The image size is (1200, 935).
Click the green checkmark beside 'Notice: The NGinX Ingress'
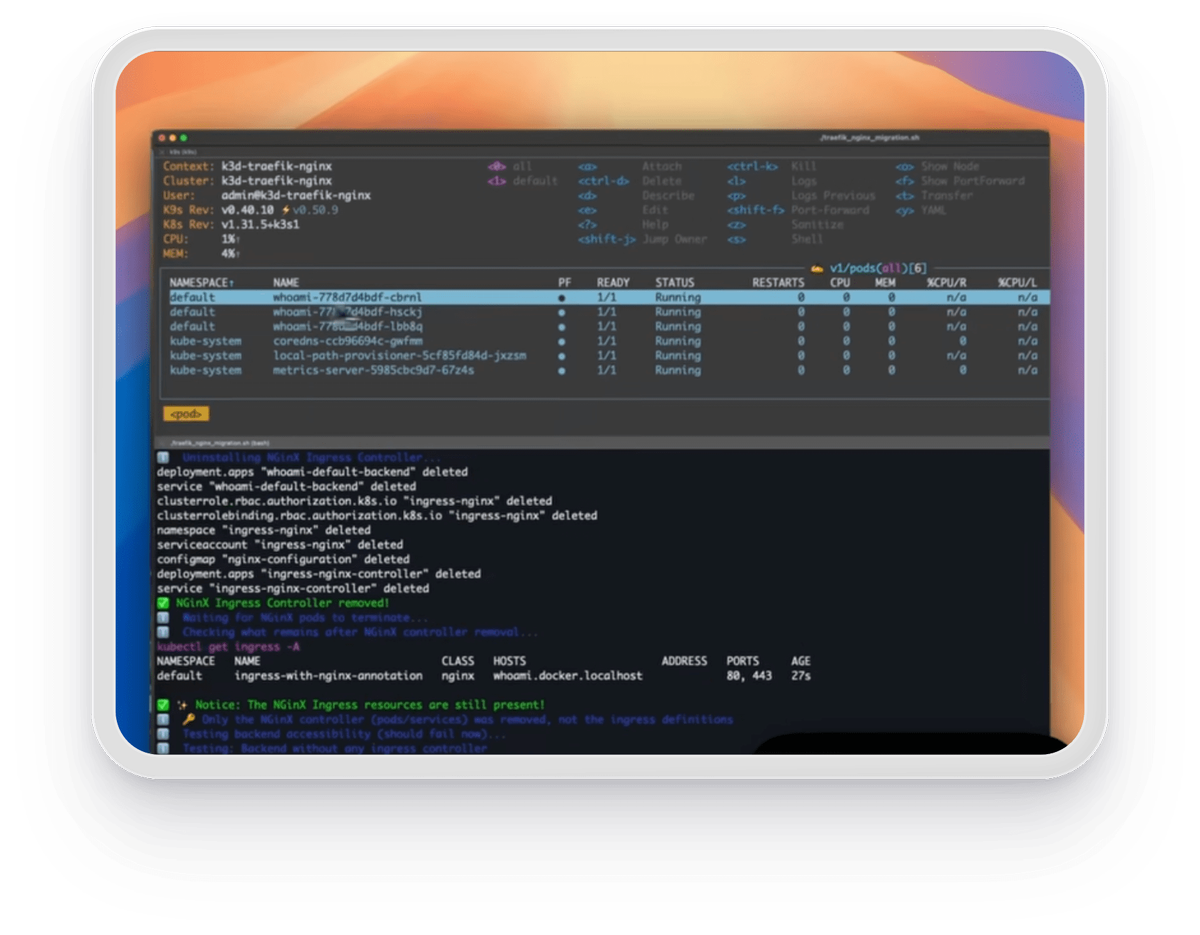pos(163,705)
